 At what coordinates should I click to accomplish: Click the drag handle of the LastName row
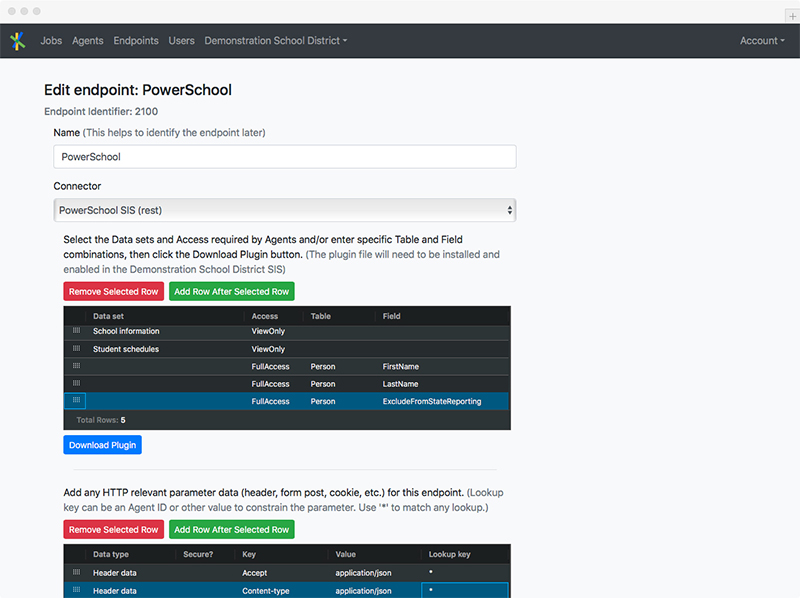pyautogui.click(x=75, y=384)
